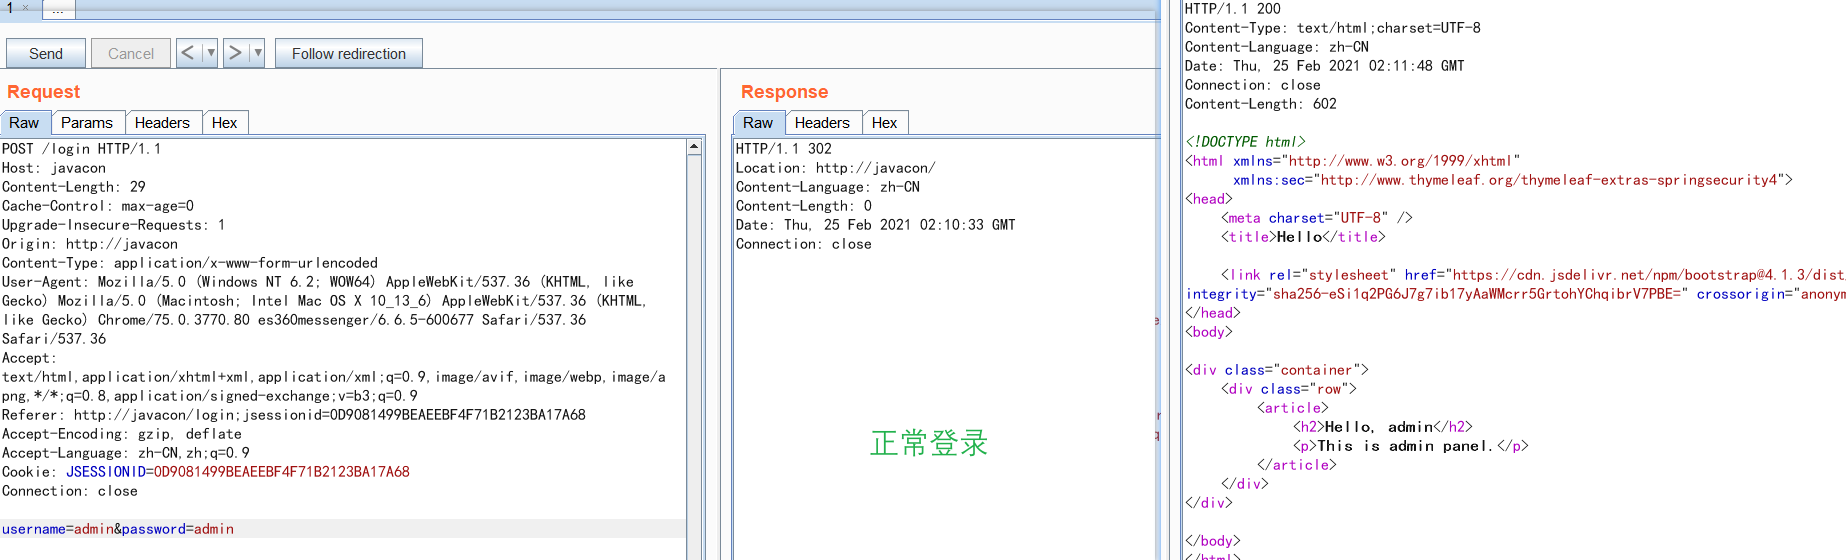Image resolution: width=1846 pixels, height=560 pixels.
Task: Switch to Request Hex tab
Action: tap(225, 123)
